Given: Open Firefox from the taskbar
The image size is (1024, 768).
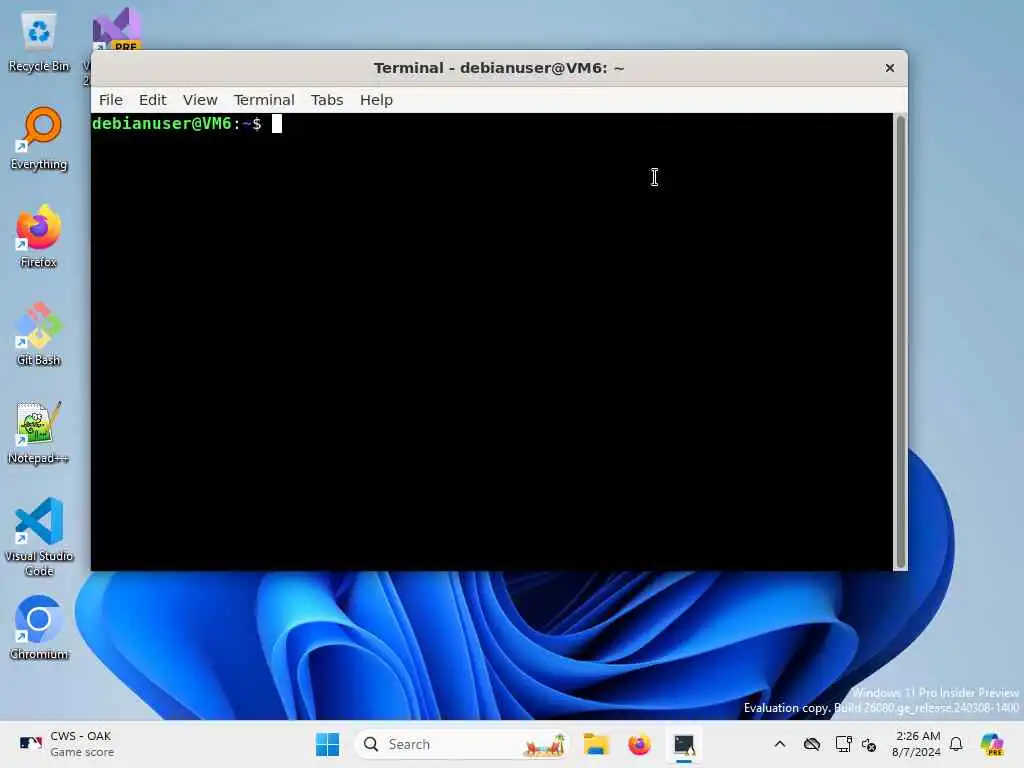Looking at the screenshot, I should [639, 744].
